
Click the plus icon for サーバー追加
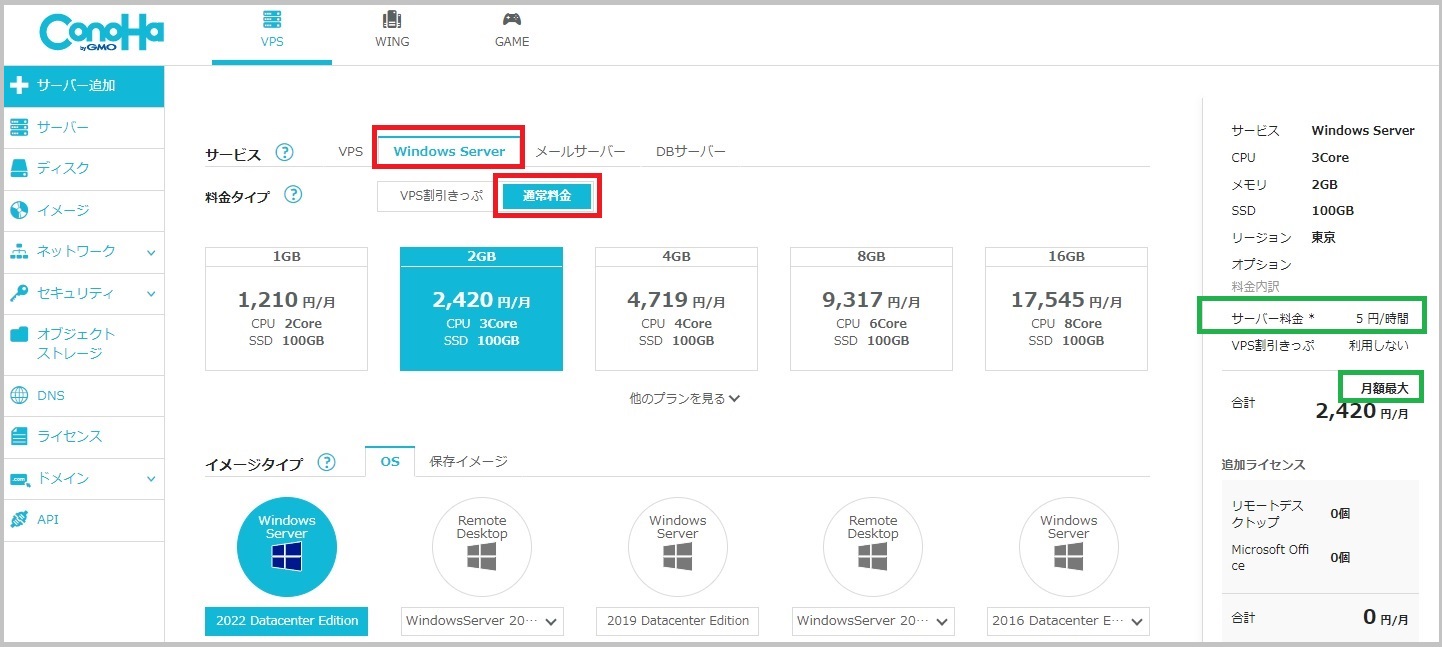click(19, 86)
